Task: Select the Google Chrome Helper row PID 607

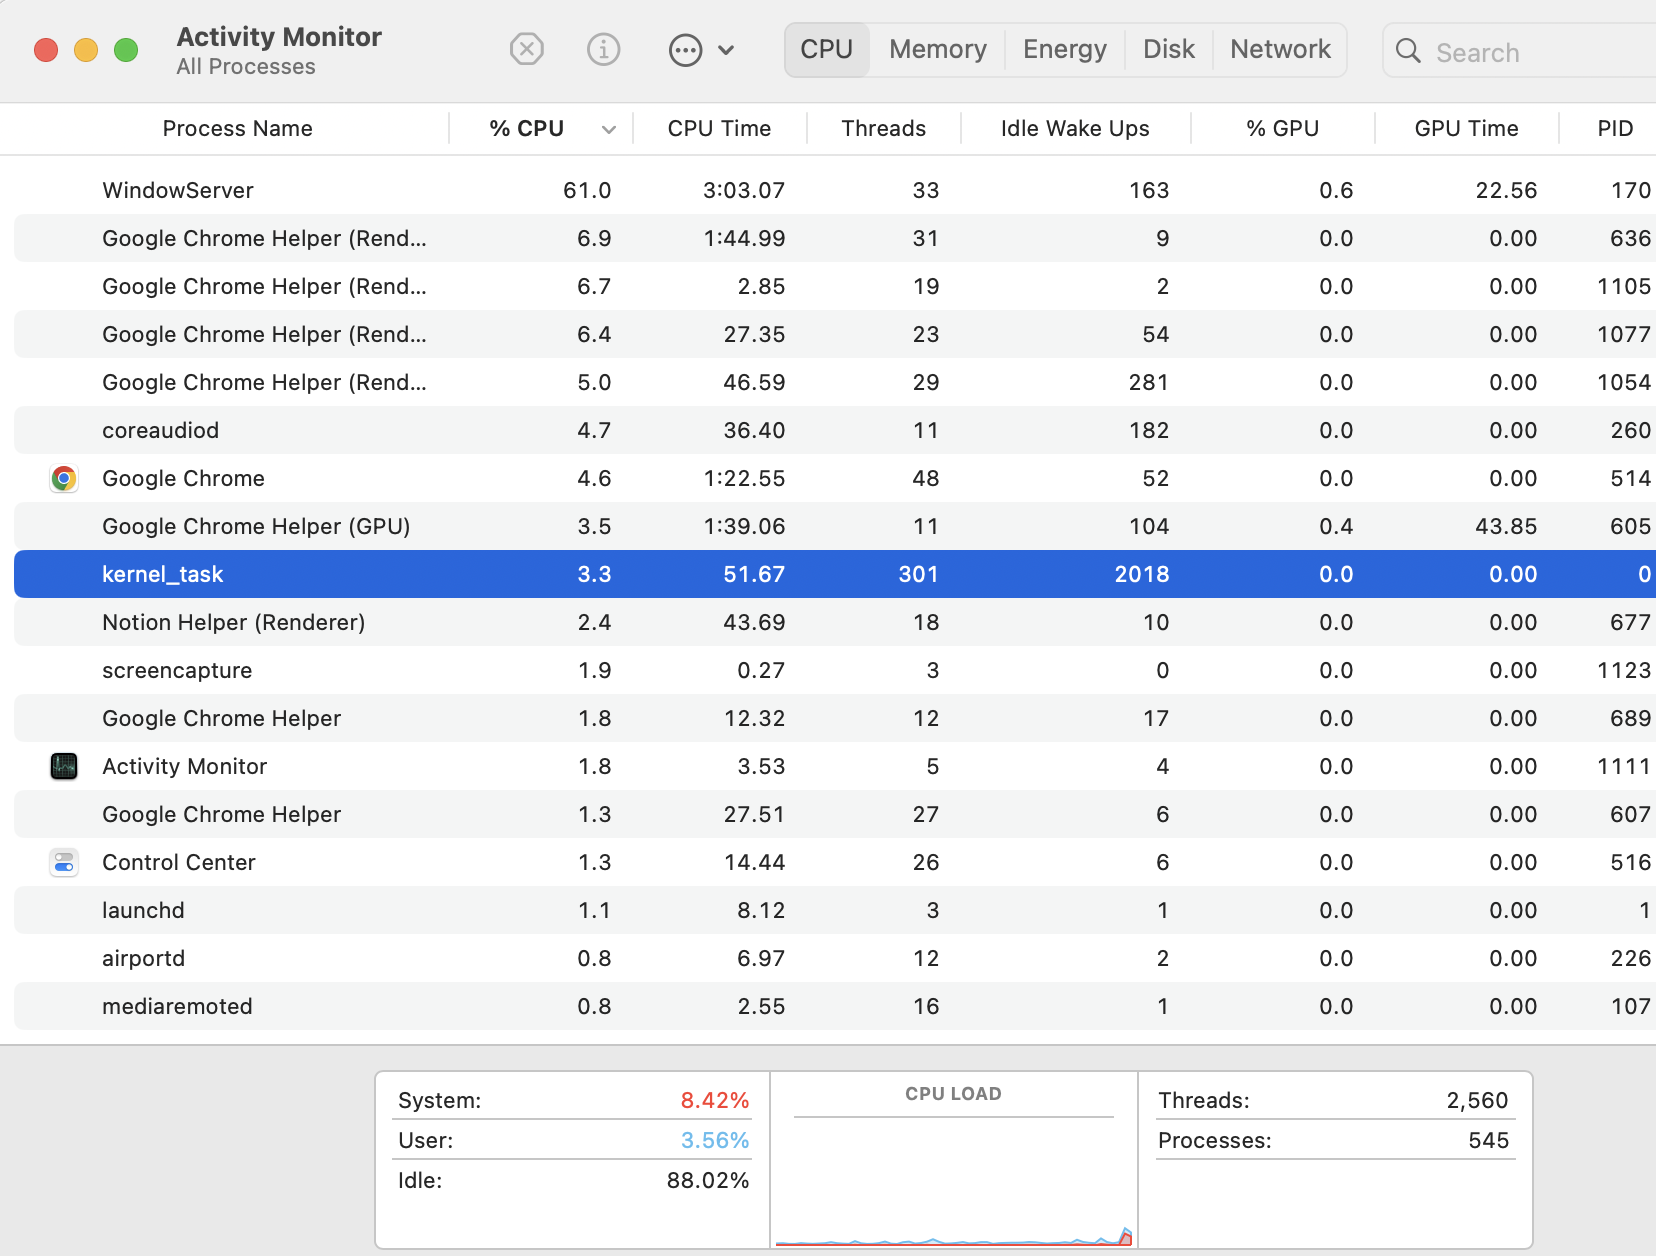Action: 835,814
